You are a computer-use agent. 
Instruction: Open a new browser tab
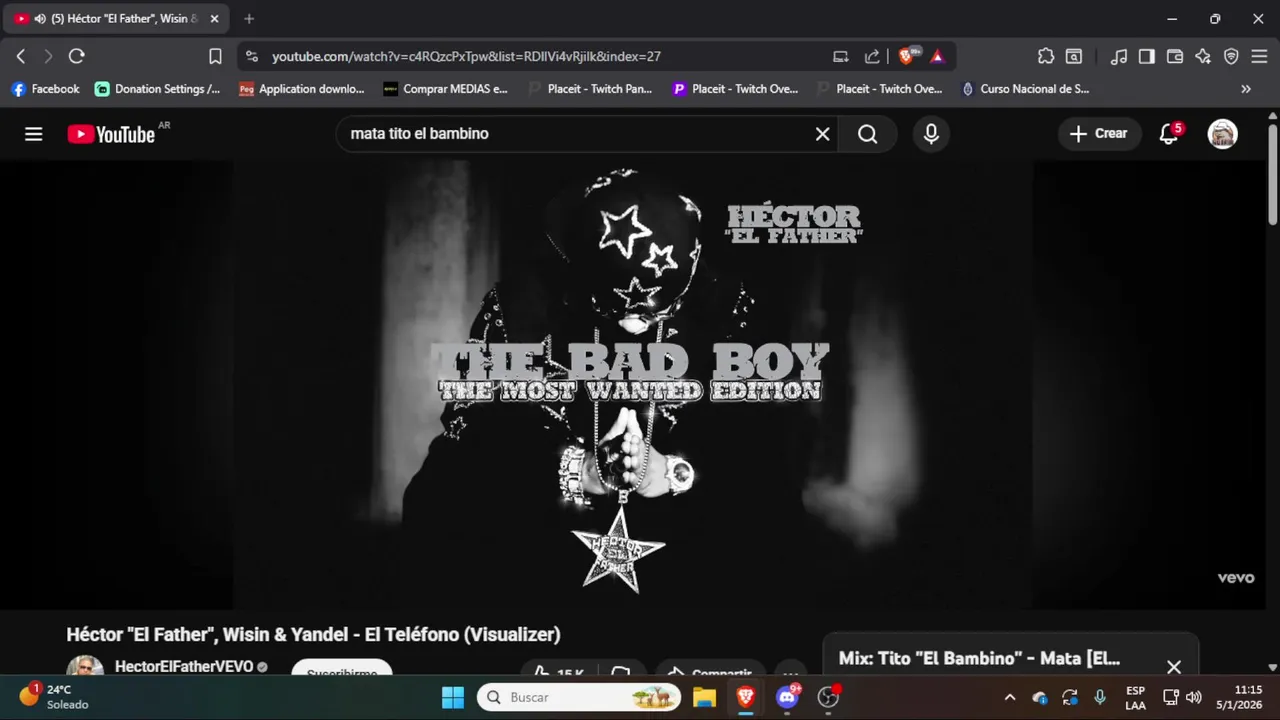pyautogui.click(x=249, y=19)
